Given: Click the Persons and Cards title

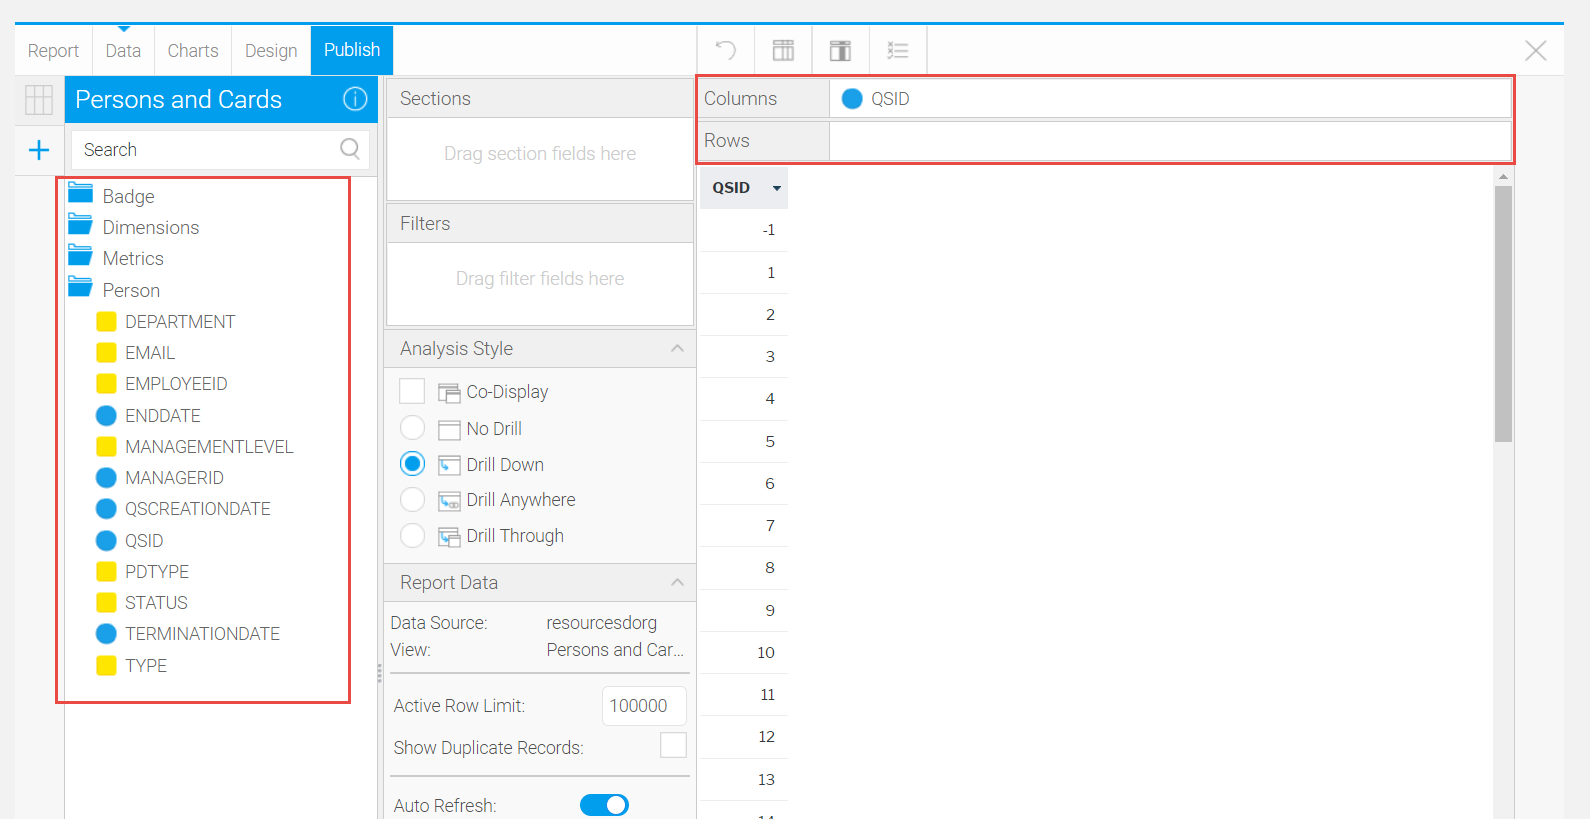Looking at the screenshot, I should [179, 99].
